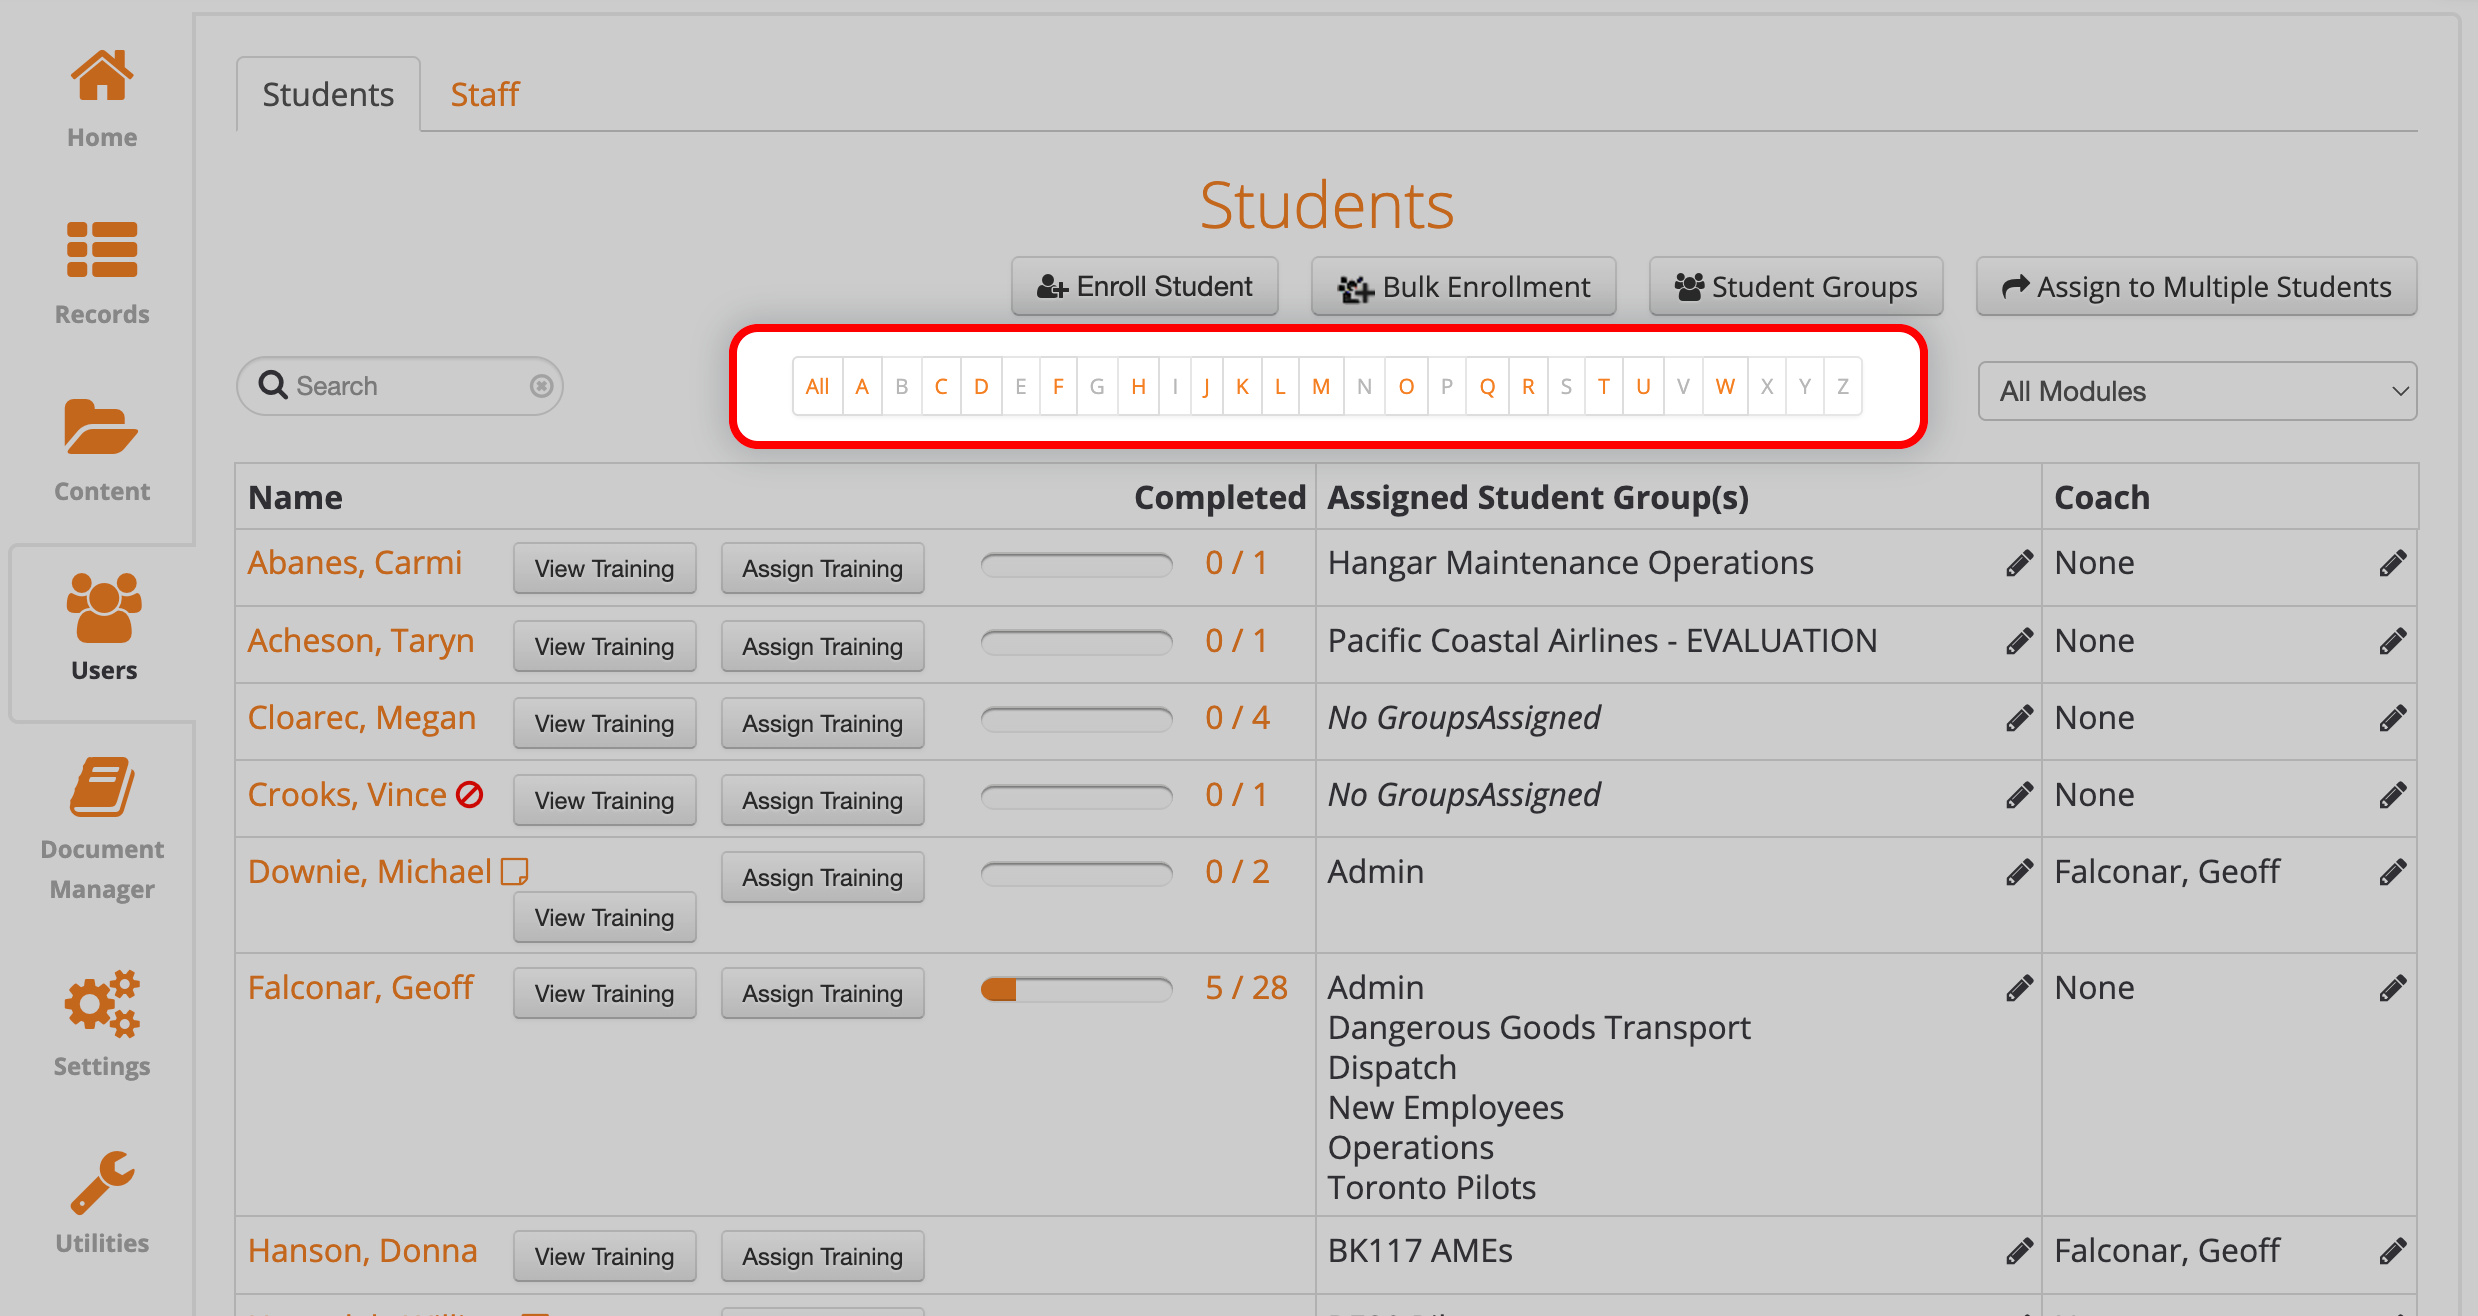This screenshot has height=1316, width=2478.
Task: Clear the search field with the x icon
Action: click(541, 386)
